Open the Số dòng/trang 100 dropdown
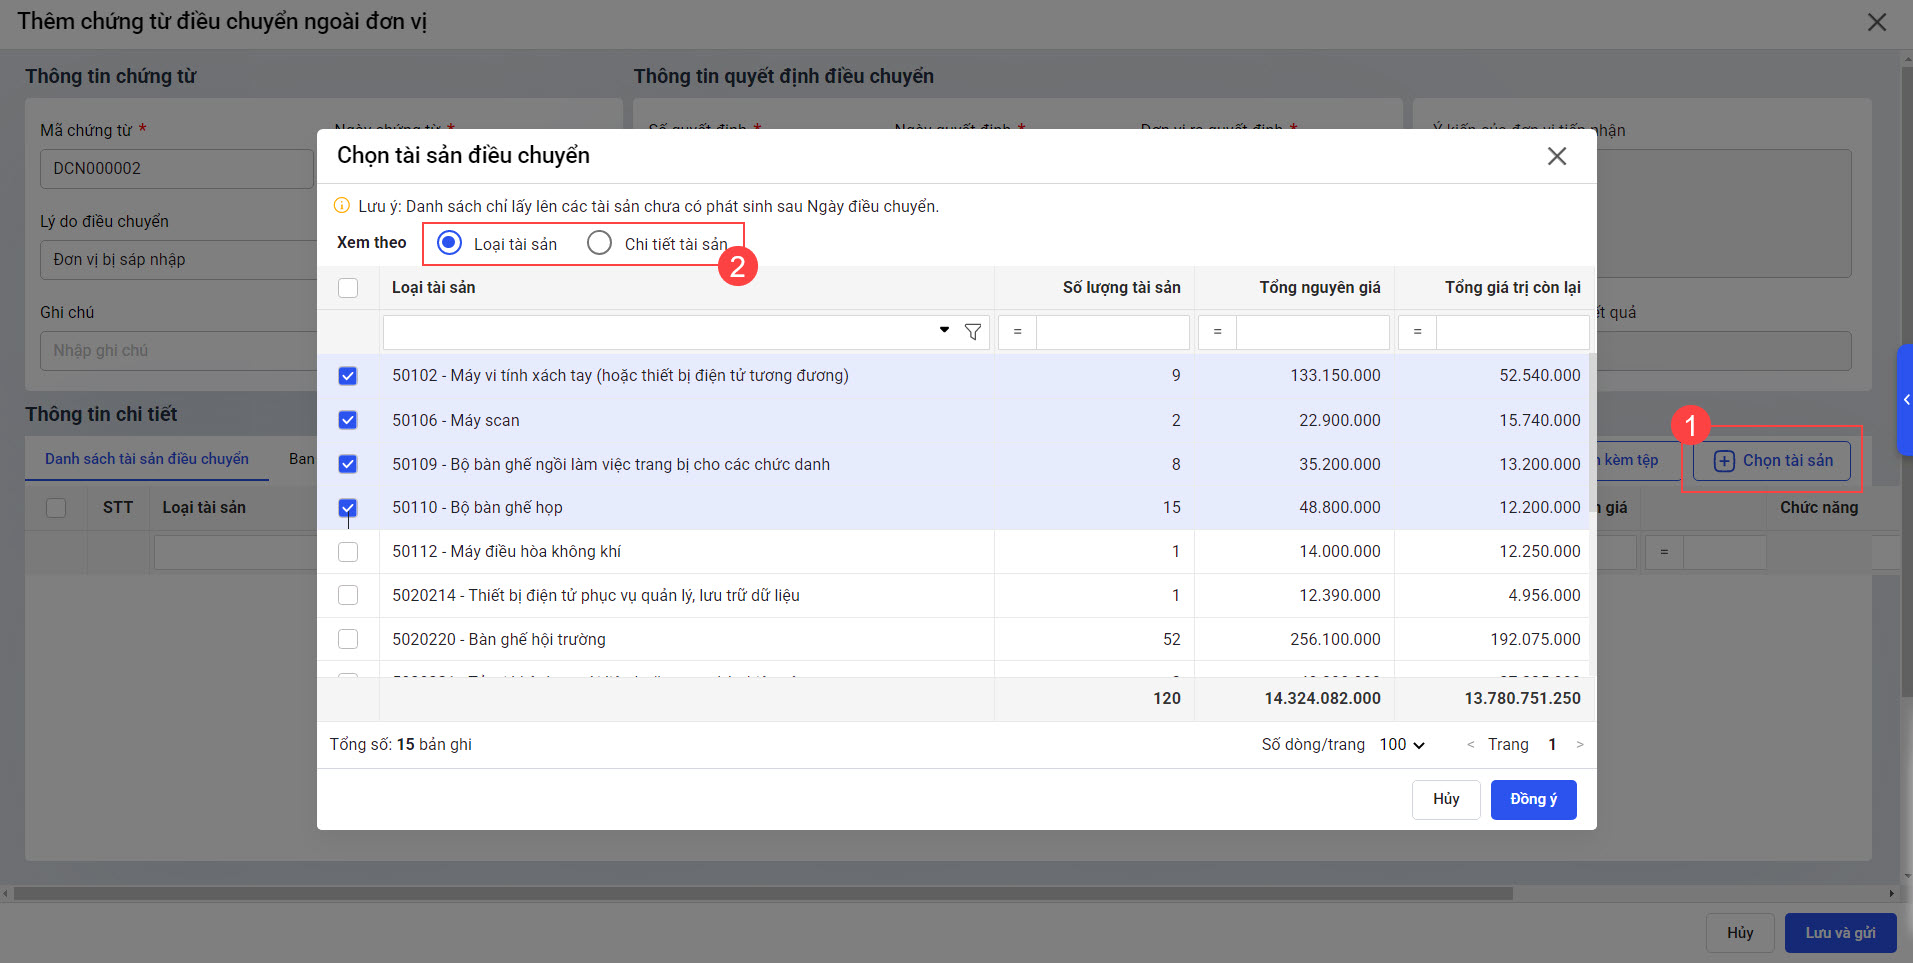 tap(1402, 744)
